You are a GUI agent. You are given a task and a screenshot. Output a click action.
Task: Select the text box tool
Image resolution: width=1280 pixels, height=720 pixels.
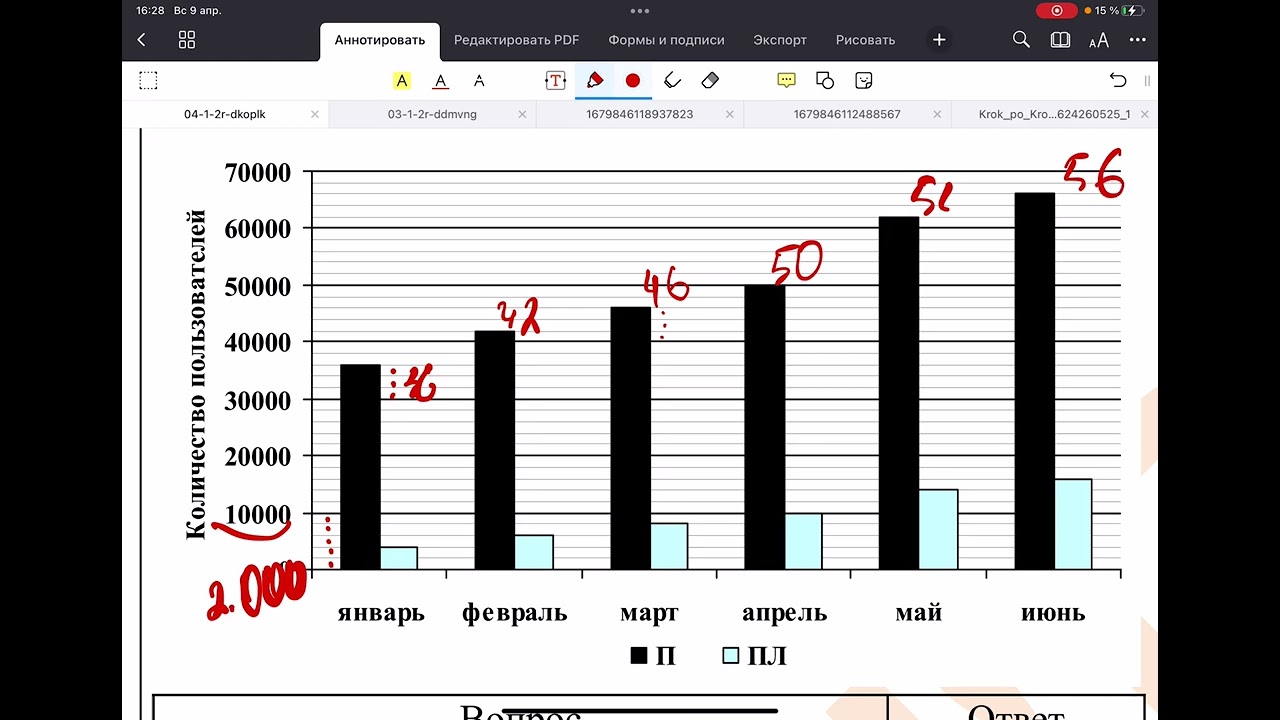555,81
